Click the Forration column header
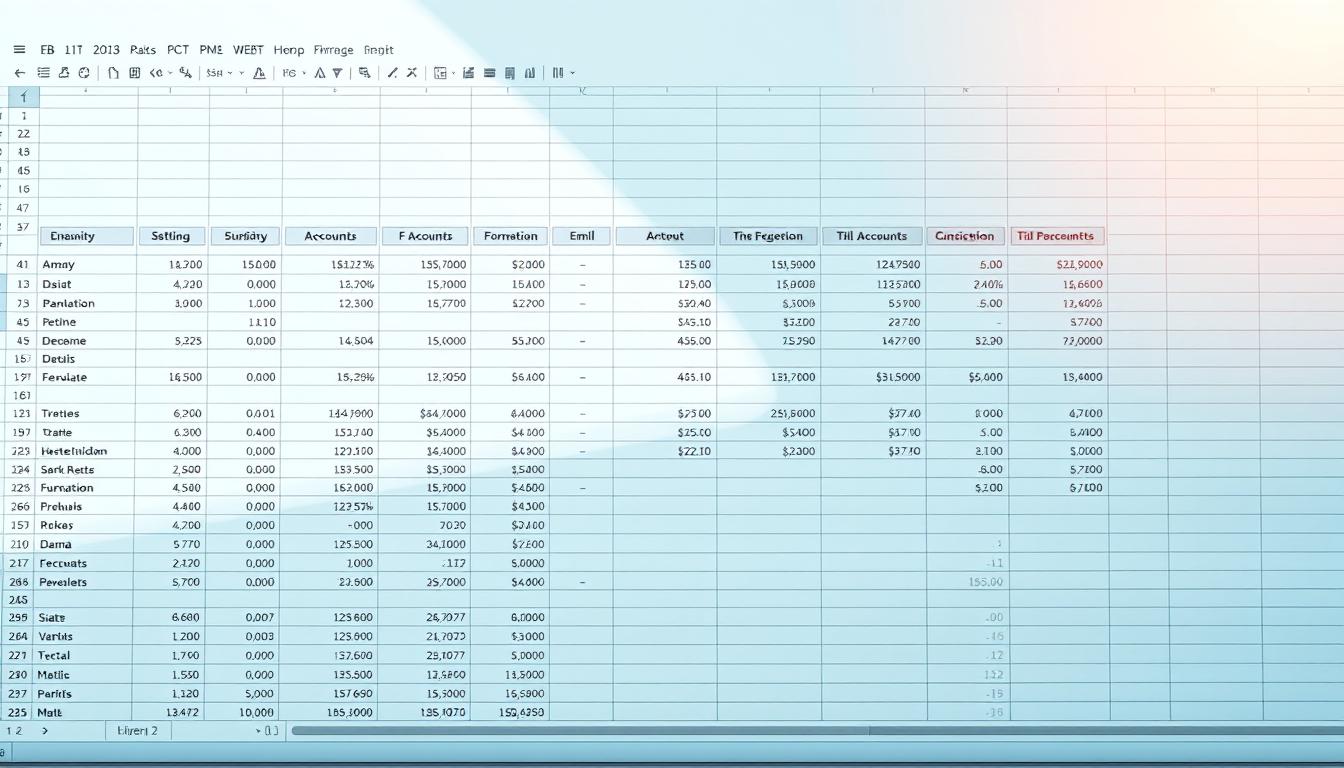This screenshot has width=1344, height=768. pyautogui.click(x=510, y=236)
